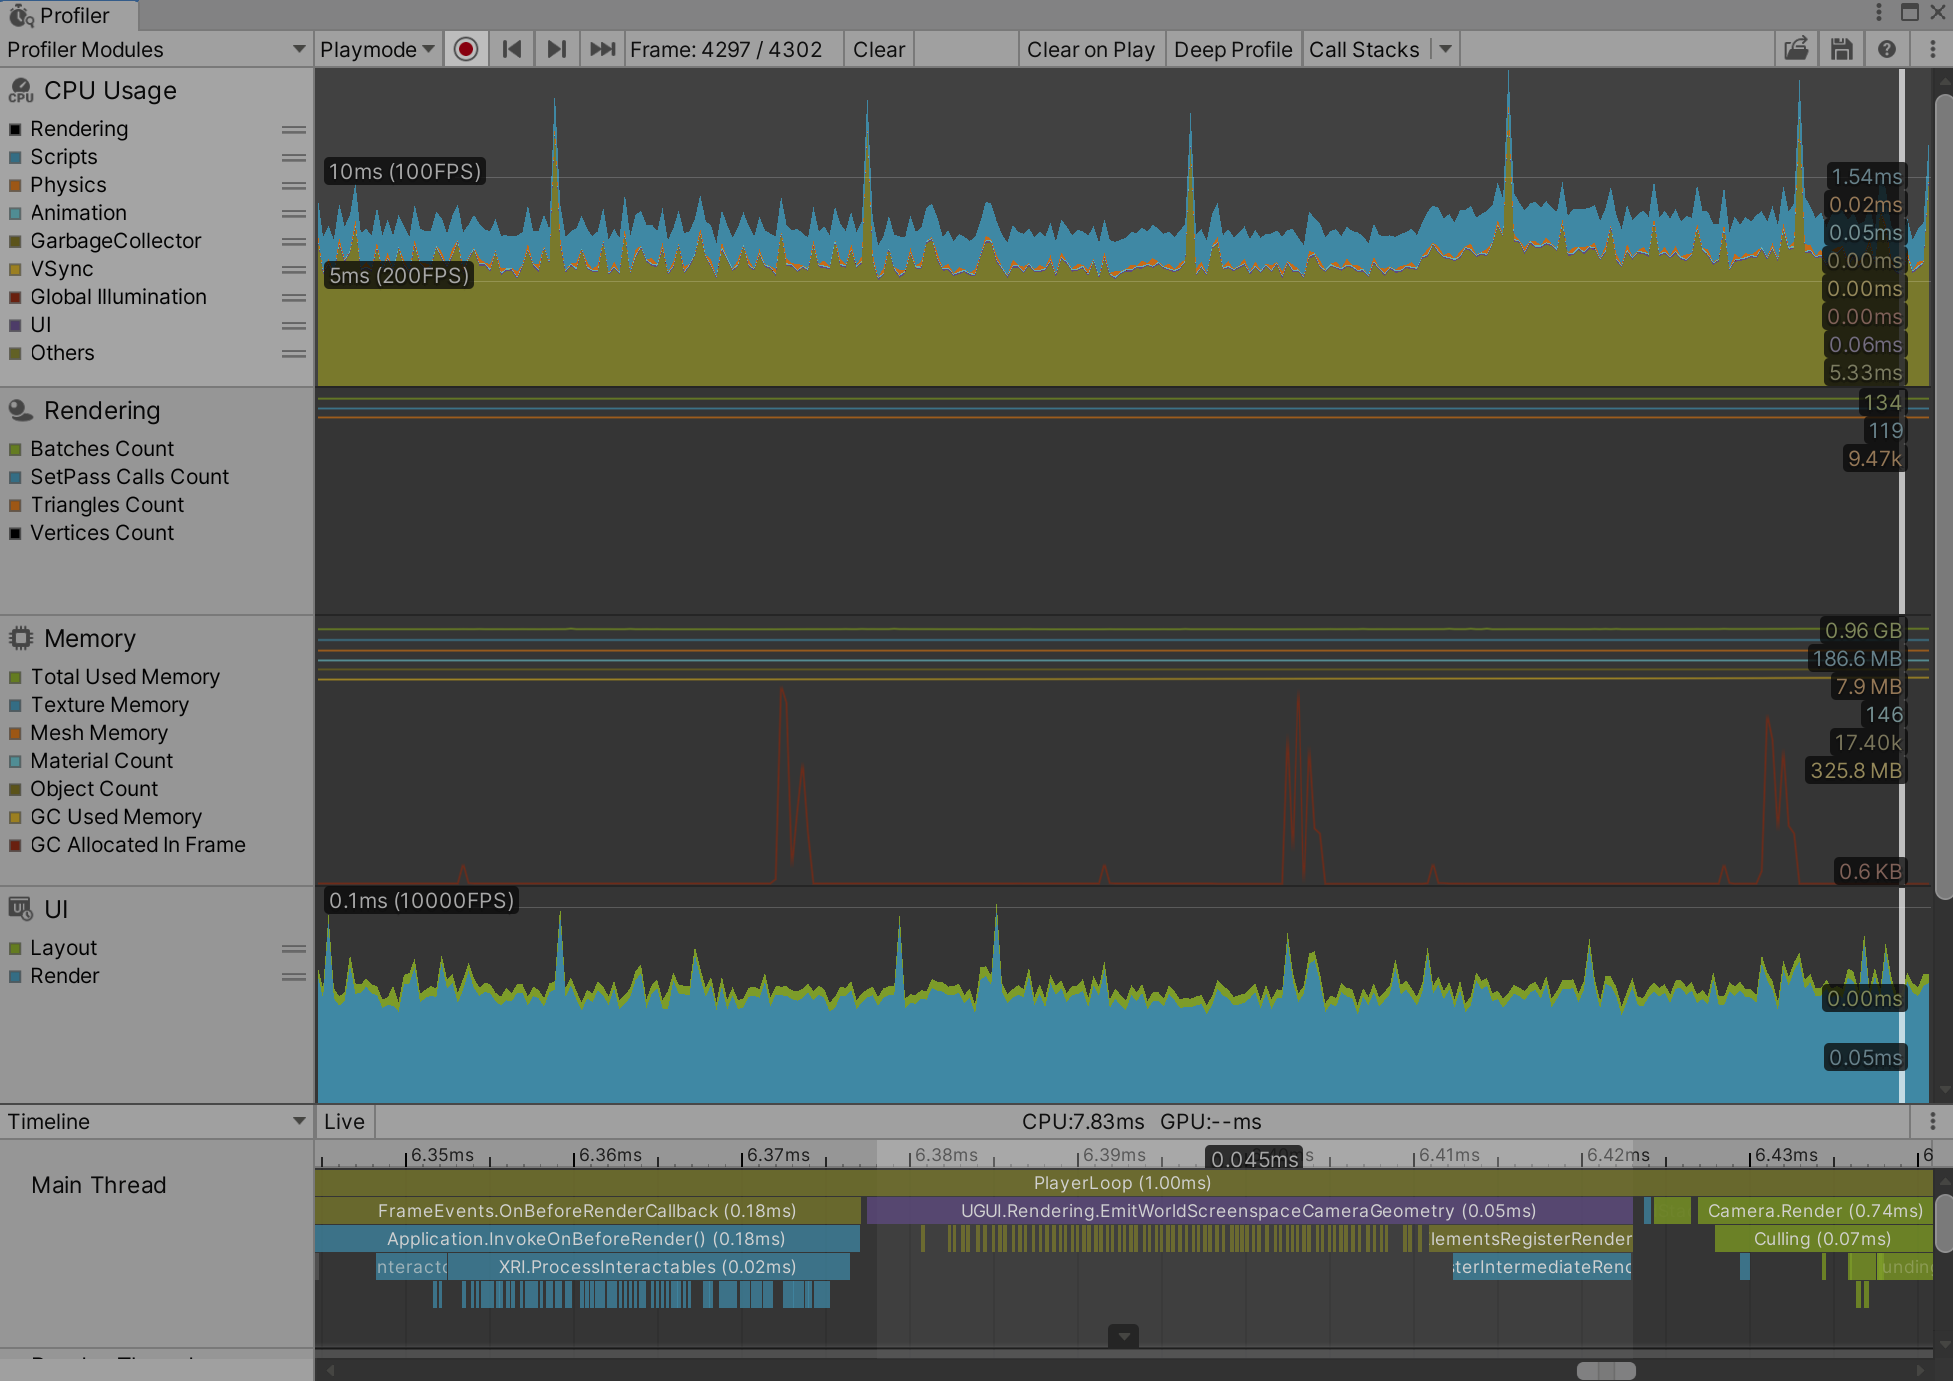Click the load profiler data icon

(1797, 49)
